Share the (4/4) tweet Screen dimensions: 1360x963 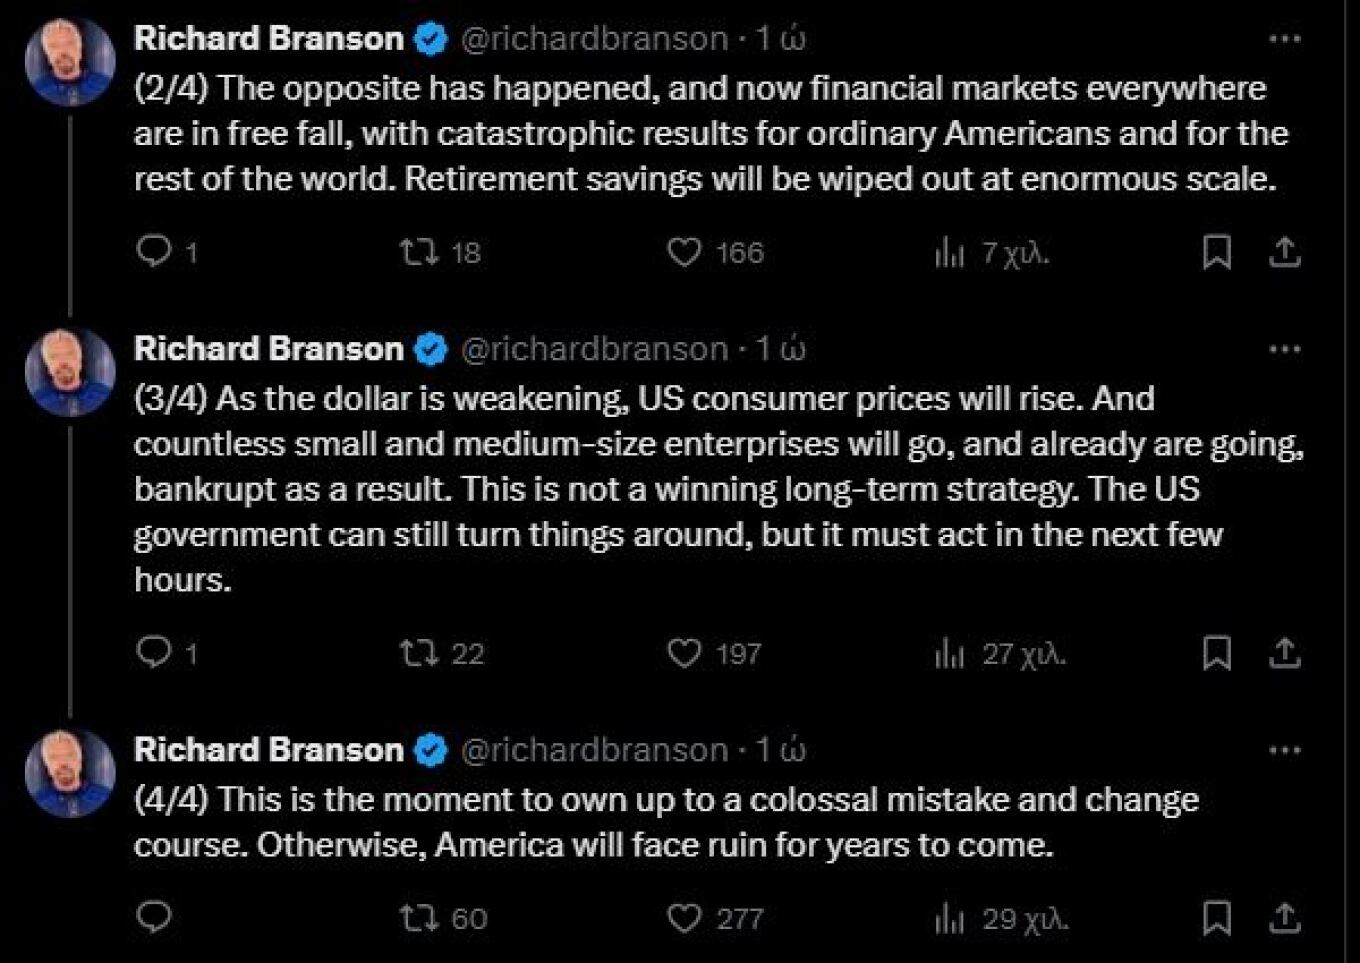(x=1285, y=918)
